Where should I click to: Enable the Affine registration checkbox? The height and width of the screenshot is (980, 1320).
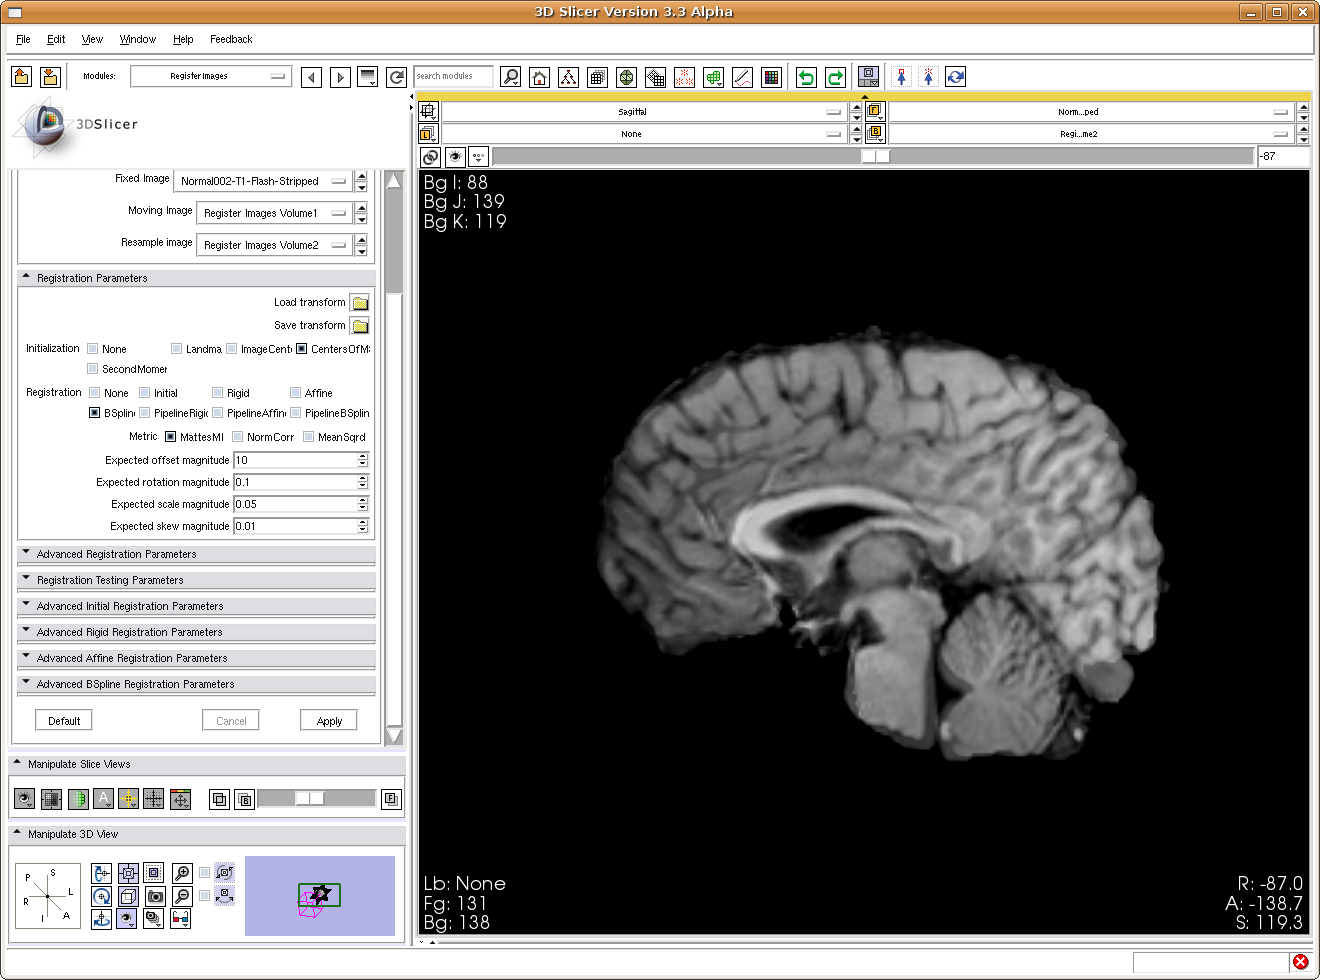point(296,393)
